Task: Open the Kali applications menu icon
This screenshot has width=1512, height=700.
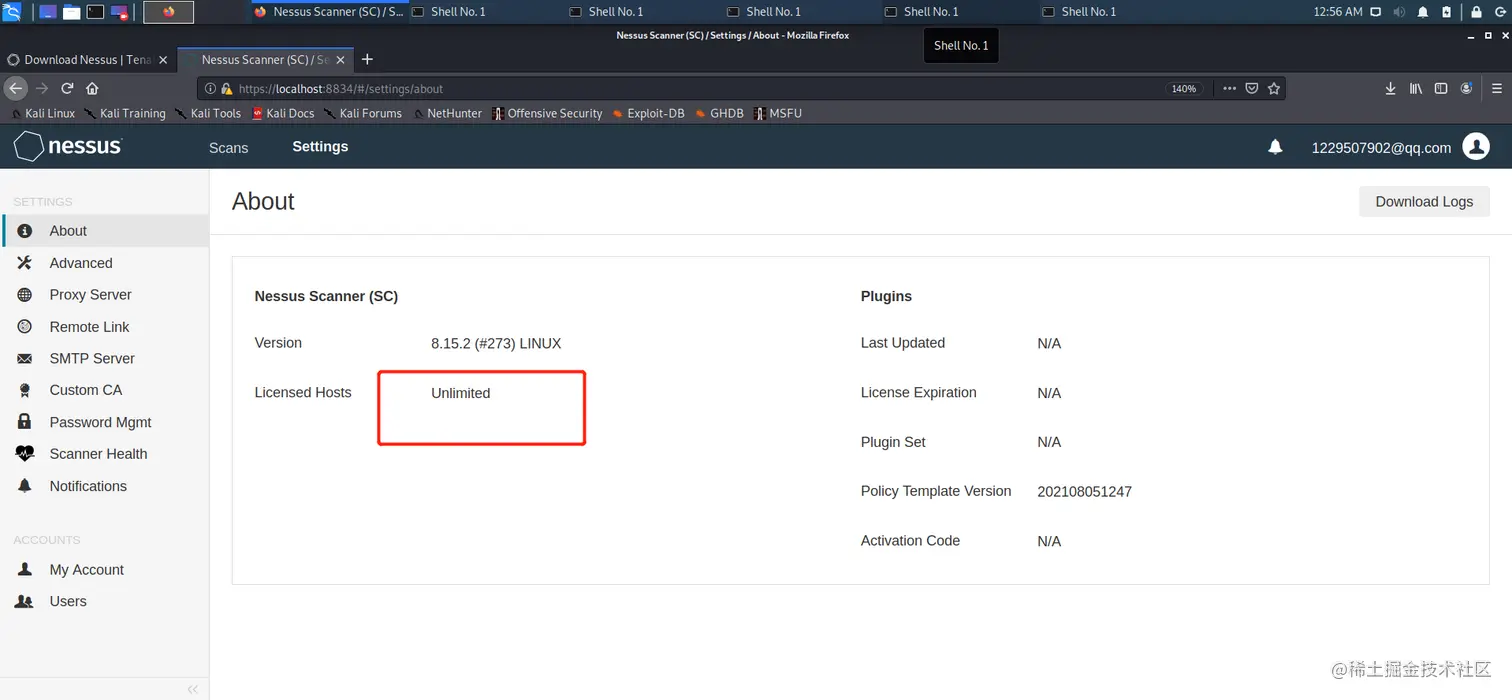Action: [x=12, y=12]
